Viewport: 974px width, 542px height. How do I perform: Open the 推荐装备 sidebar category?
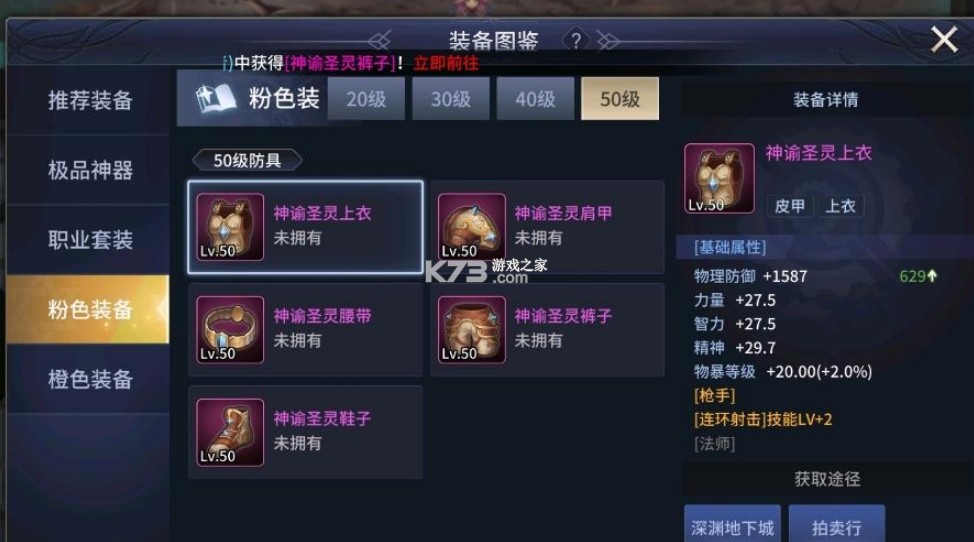pos(89,100)
